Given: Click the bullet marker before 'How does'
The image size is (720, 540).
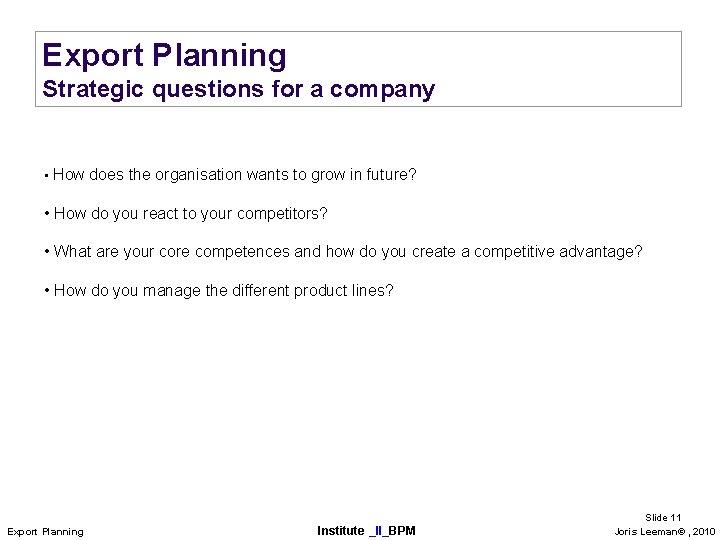Looking at the screenshot, I should (47, 176).
